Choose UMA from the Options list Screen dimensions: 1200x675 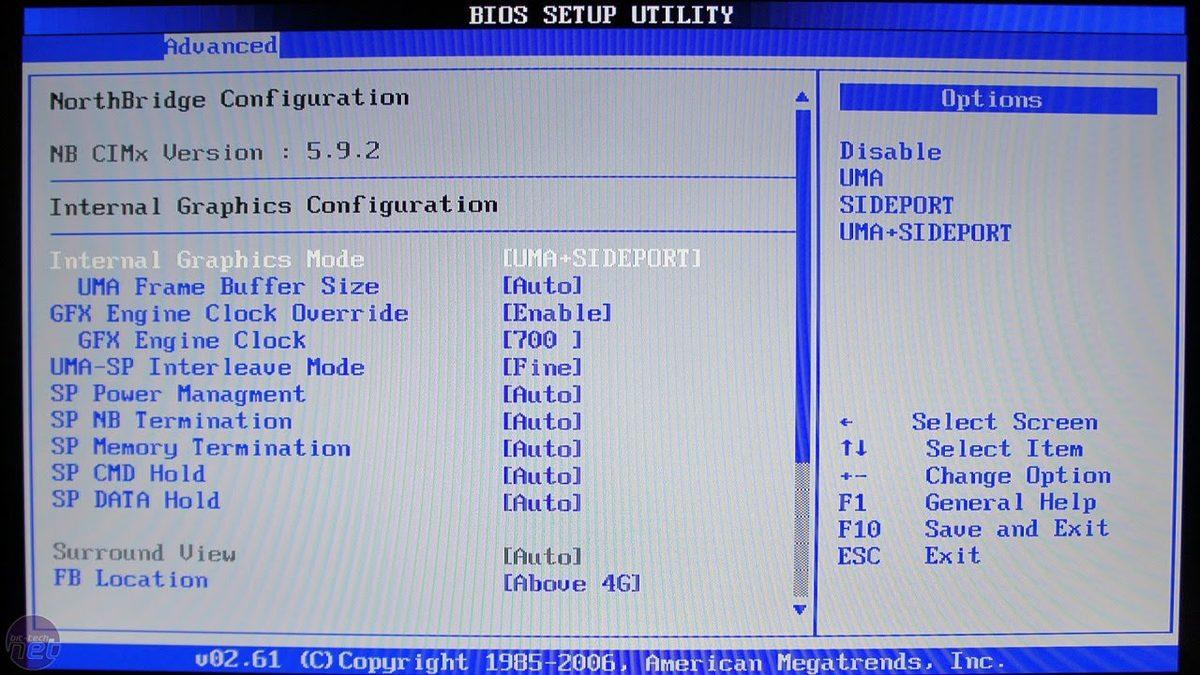[860, 178]
